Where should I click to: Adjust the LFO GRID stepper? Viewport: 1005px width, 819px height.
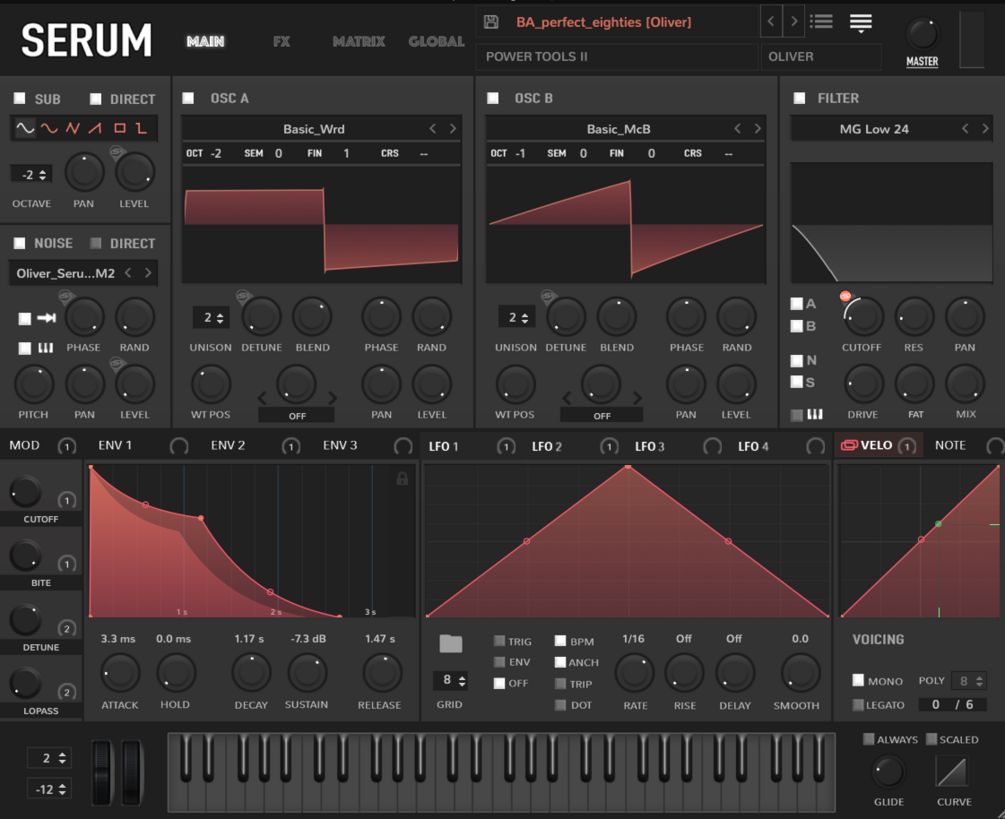click(x=451, y=680)
